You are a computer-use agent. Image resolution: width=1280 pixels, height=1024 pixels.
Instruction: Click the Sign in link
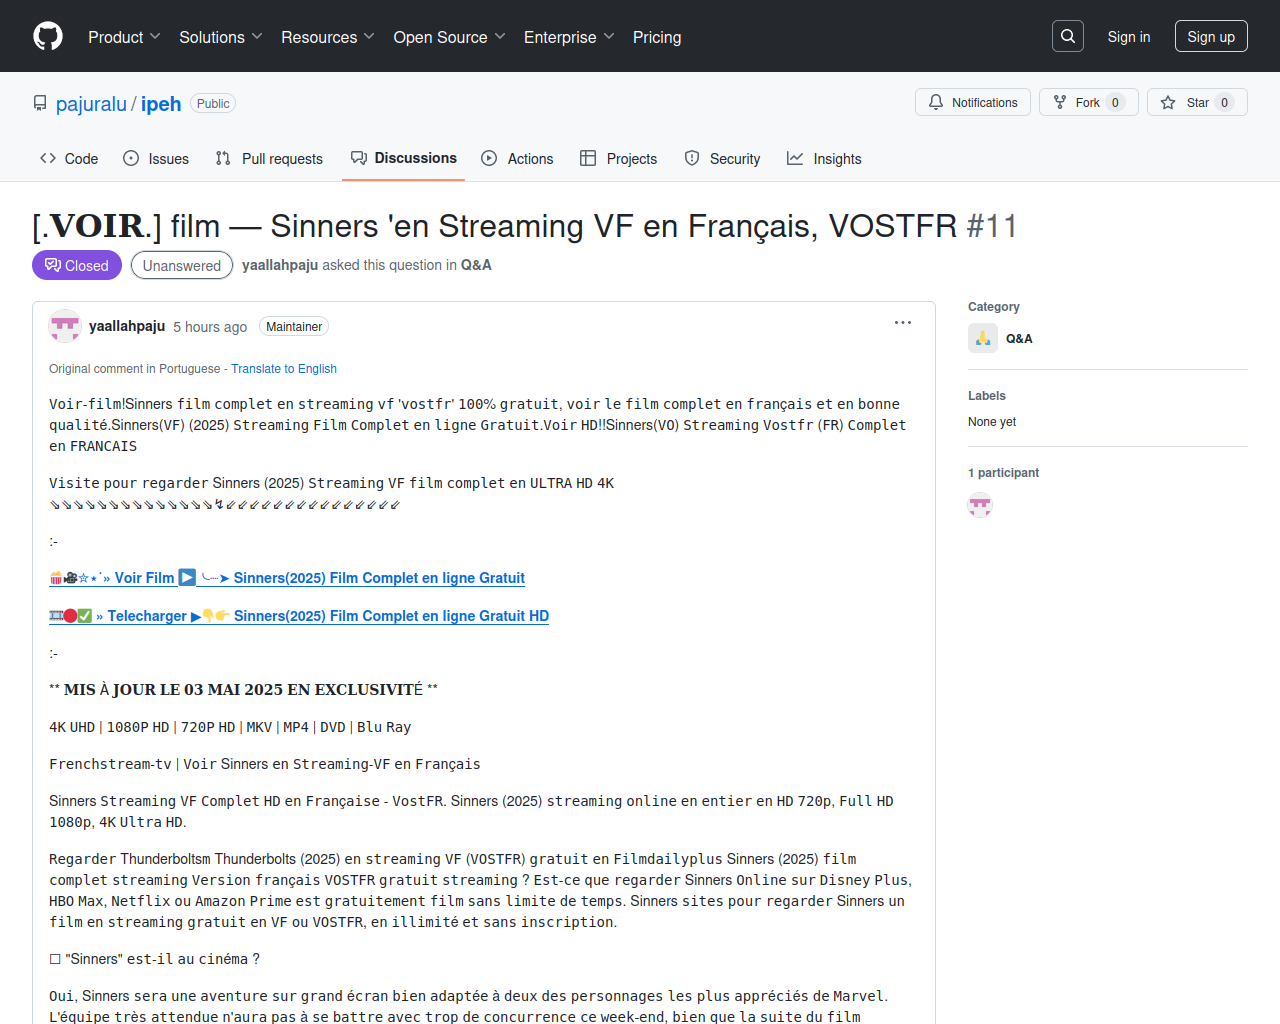[x=1129, y=37]
